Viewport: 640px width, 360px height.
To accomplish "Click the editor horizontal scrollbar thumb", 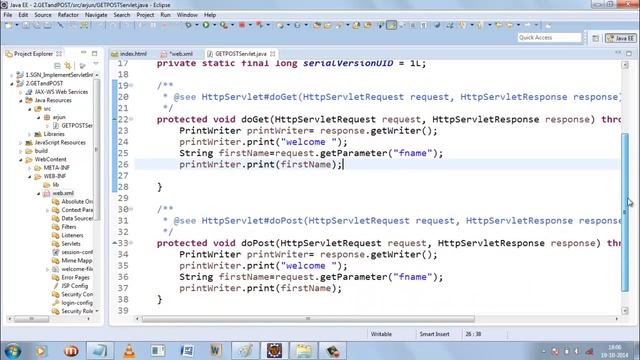I will click(308, 319).
